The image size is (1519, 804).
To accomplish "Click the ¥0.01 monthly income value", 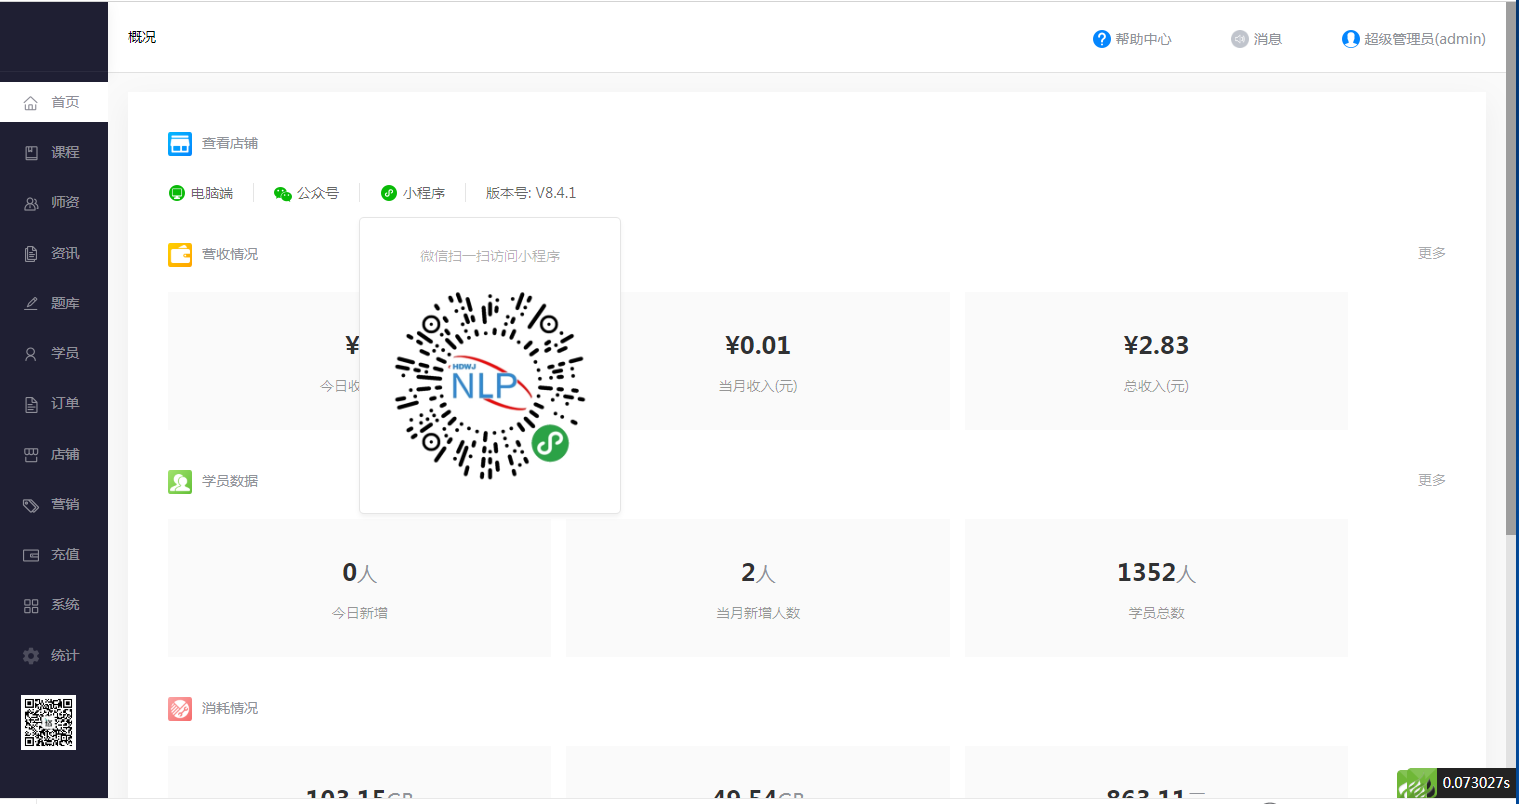I will click(758, 346).
